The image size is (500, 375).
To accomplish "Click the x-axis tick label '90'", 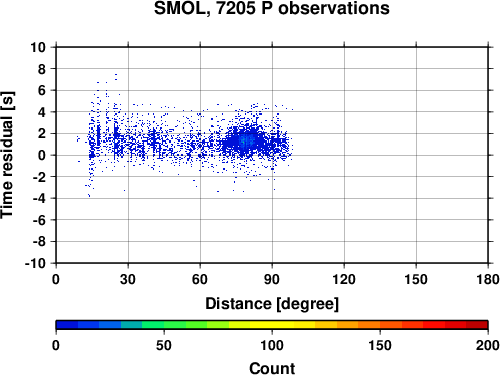I will tap(272, 279).
